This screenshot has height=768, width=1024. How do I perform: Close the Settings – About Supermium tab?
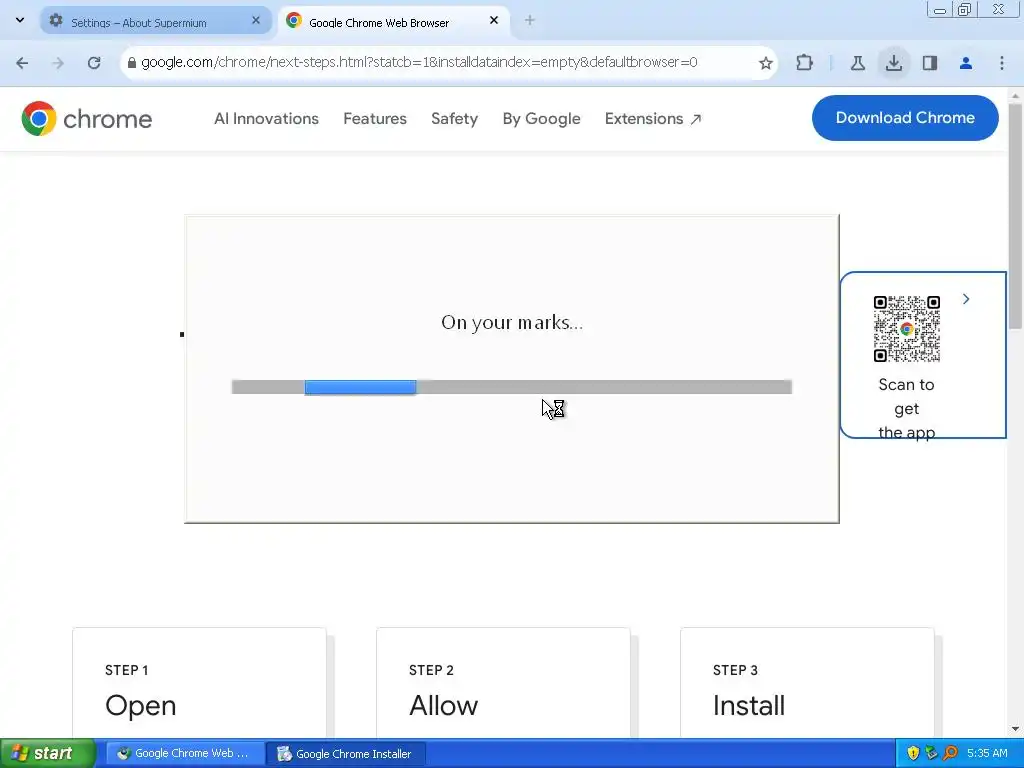(256, 21)
